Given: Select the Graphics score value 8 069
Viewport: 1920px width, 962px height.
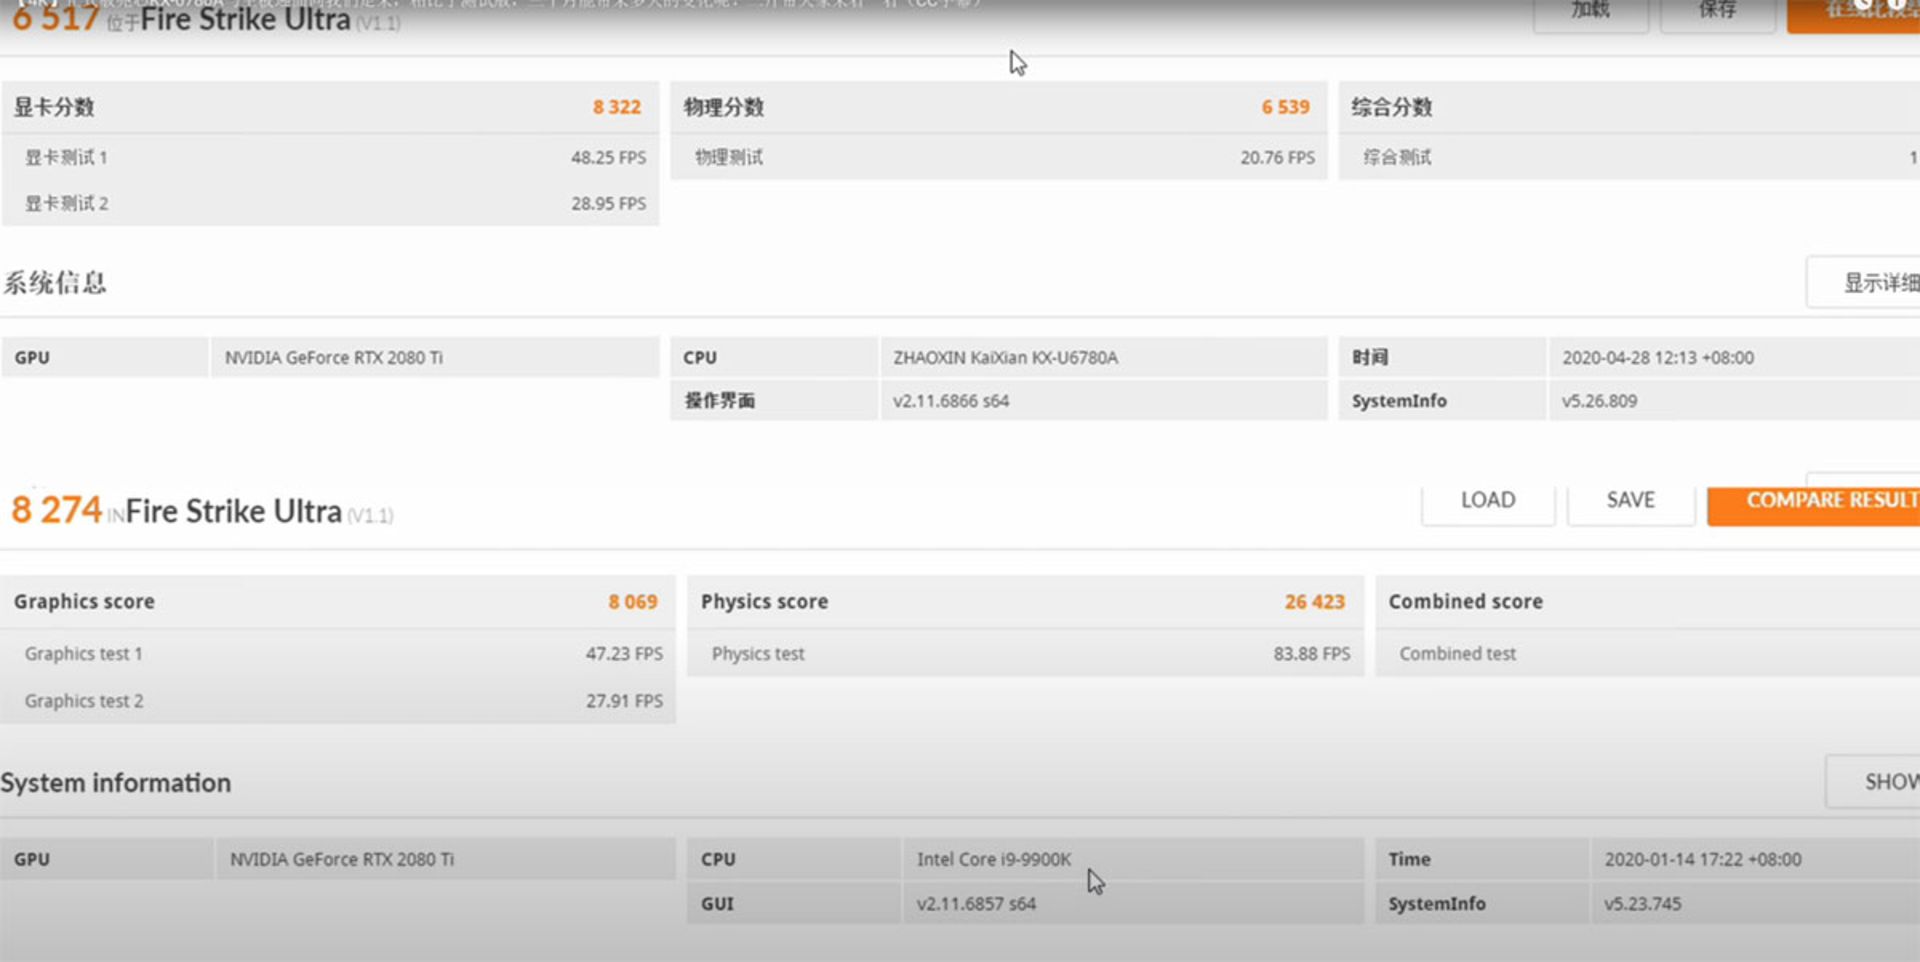Looking at the screenshot, I should 633,602.
